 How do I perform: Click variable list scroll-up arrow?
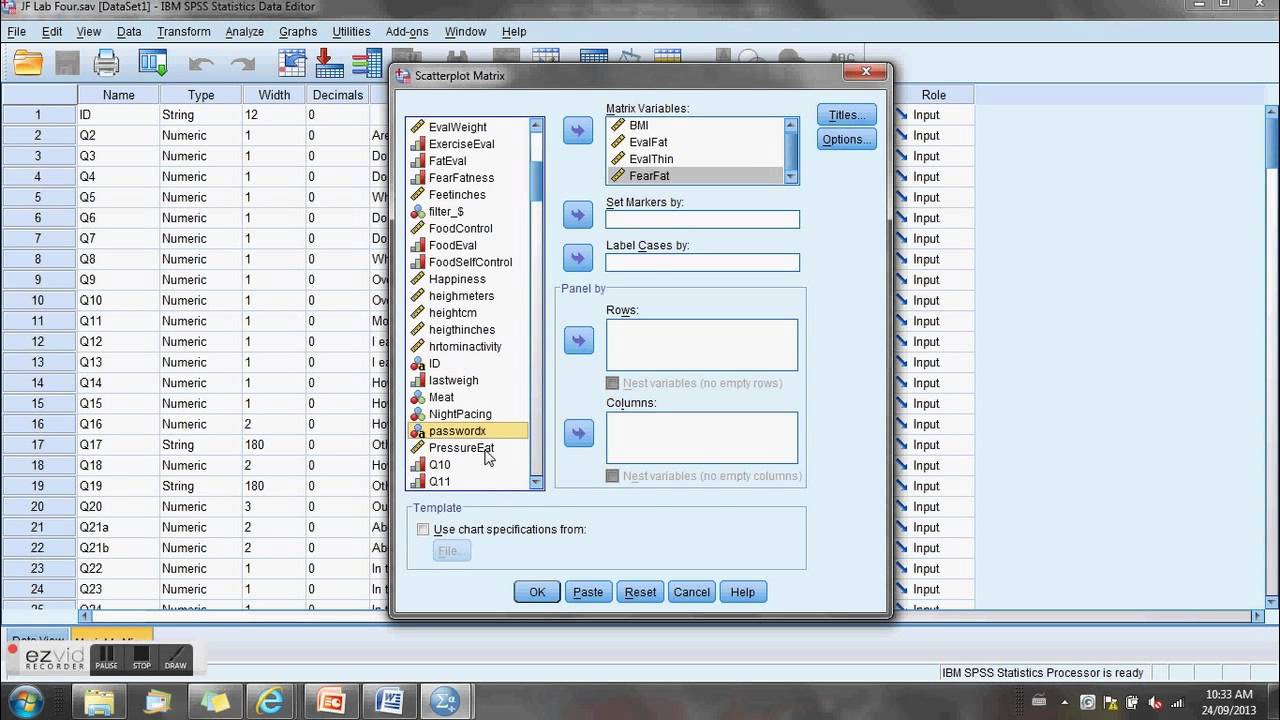[537, 125]
